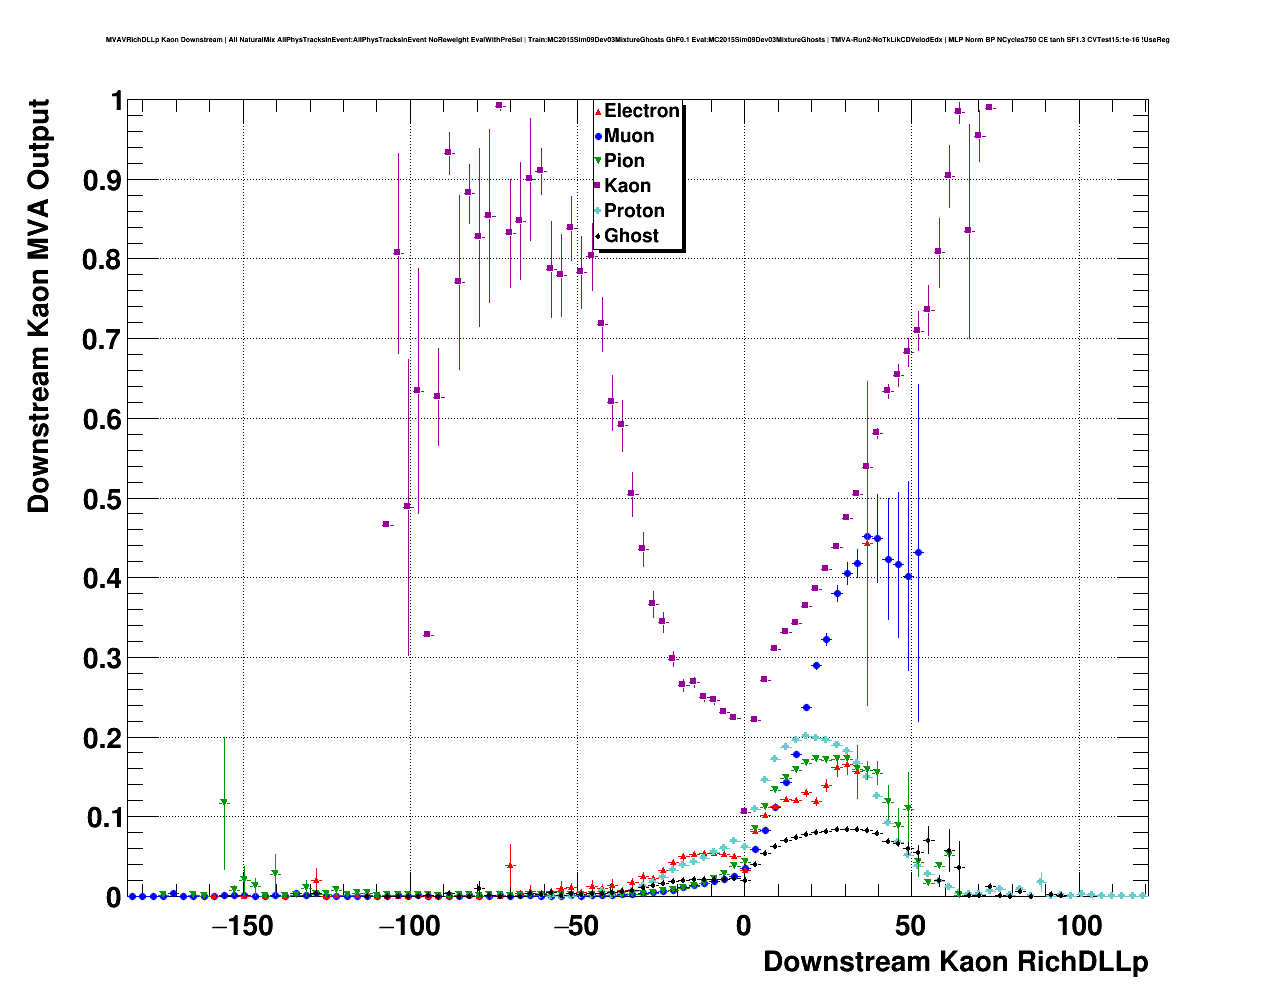Screen dimensions: 1276x996
Task: Click the red Electron legend marker
Action: click(x=598, y=111)
